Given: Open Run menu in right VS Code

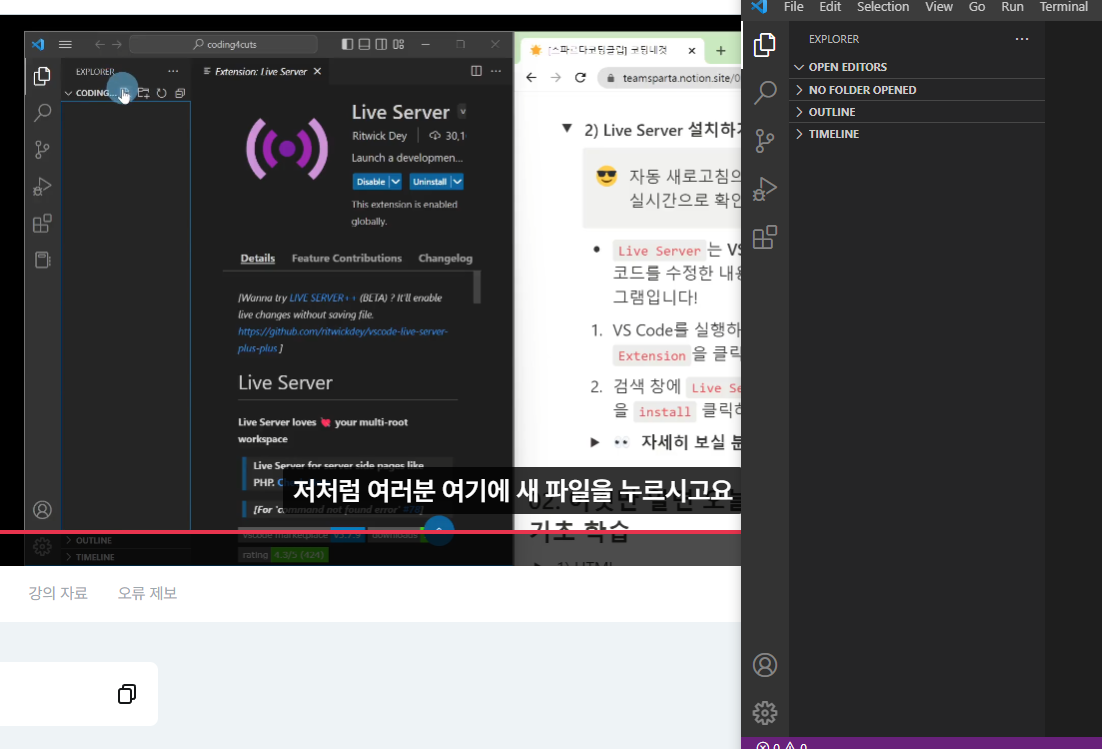Looking at the screenshot, I should (1012, 7).
